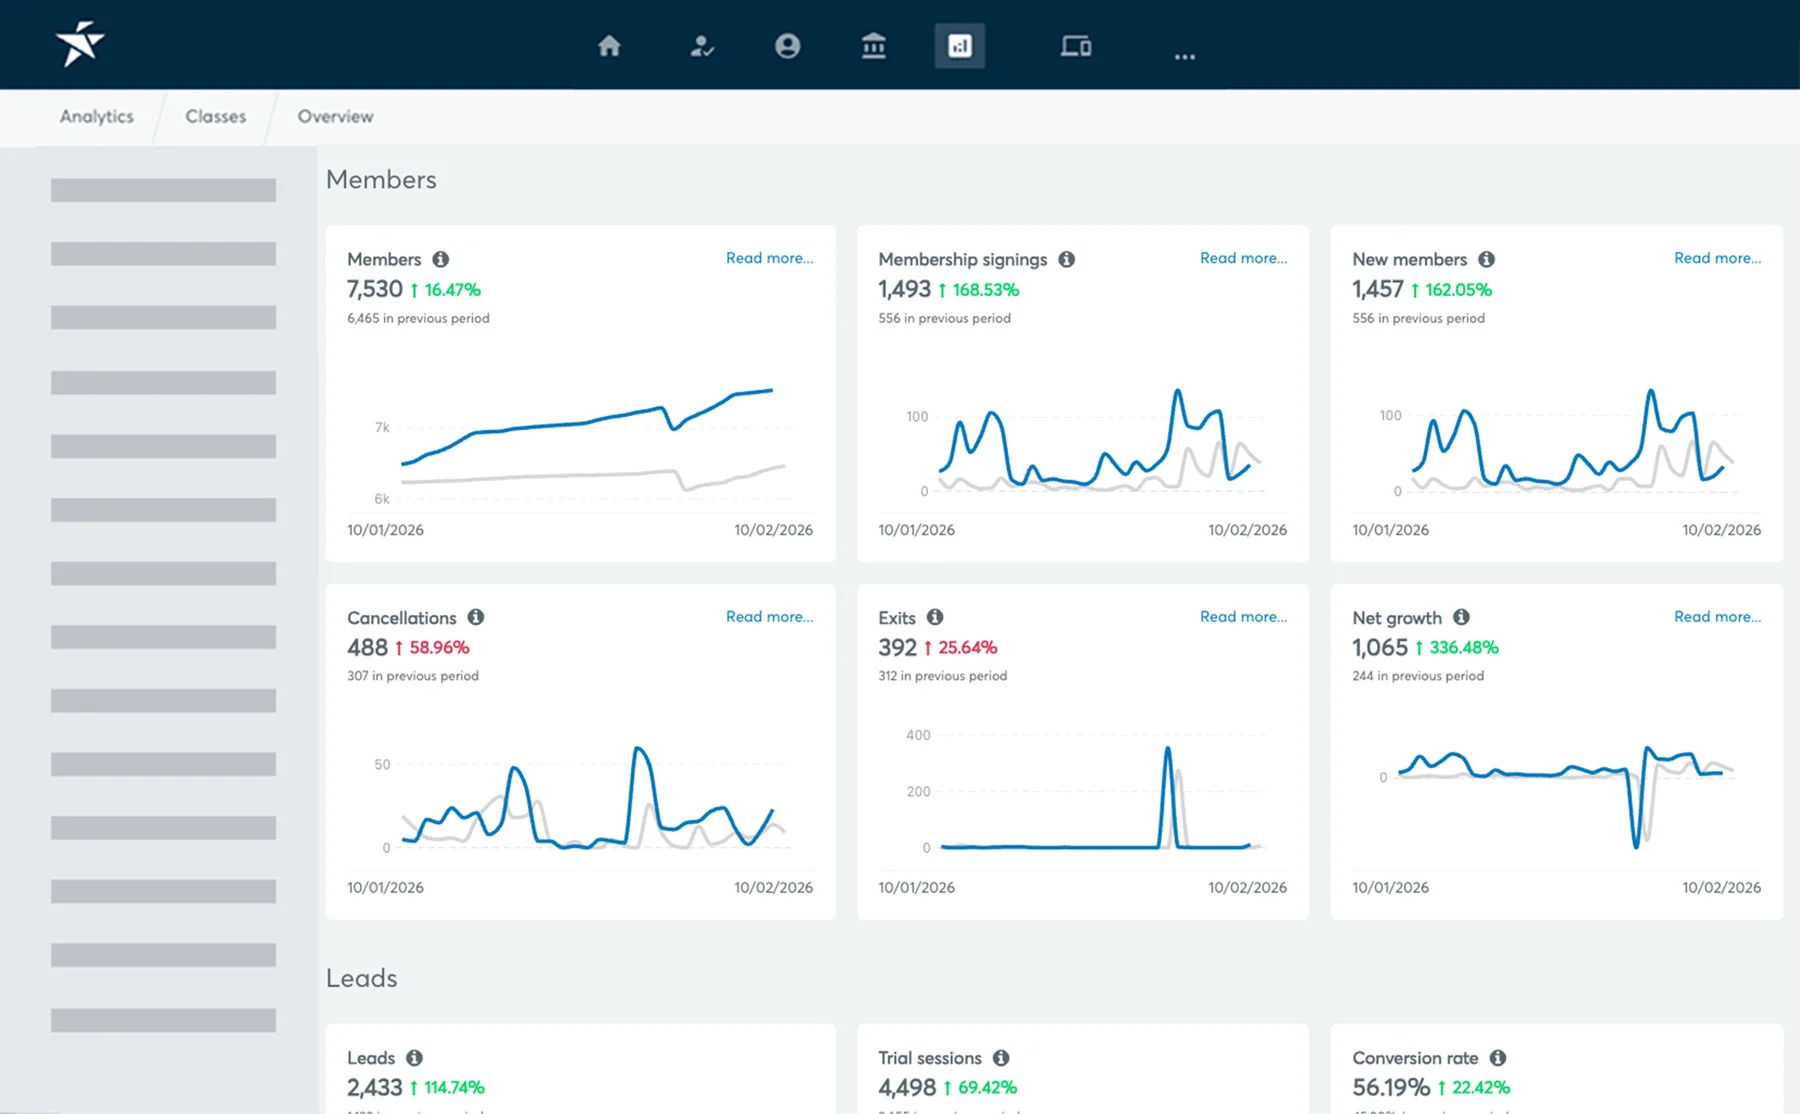1800x1114 pixels.
Task: Select the first sidebar placeholder item
Action: point(163,190)
